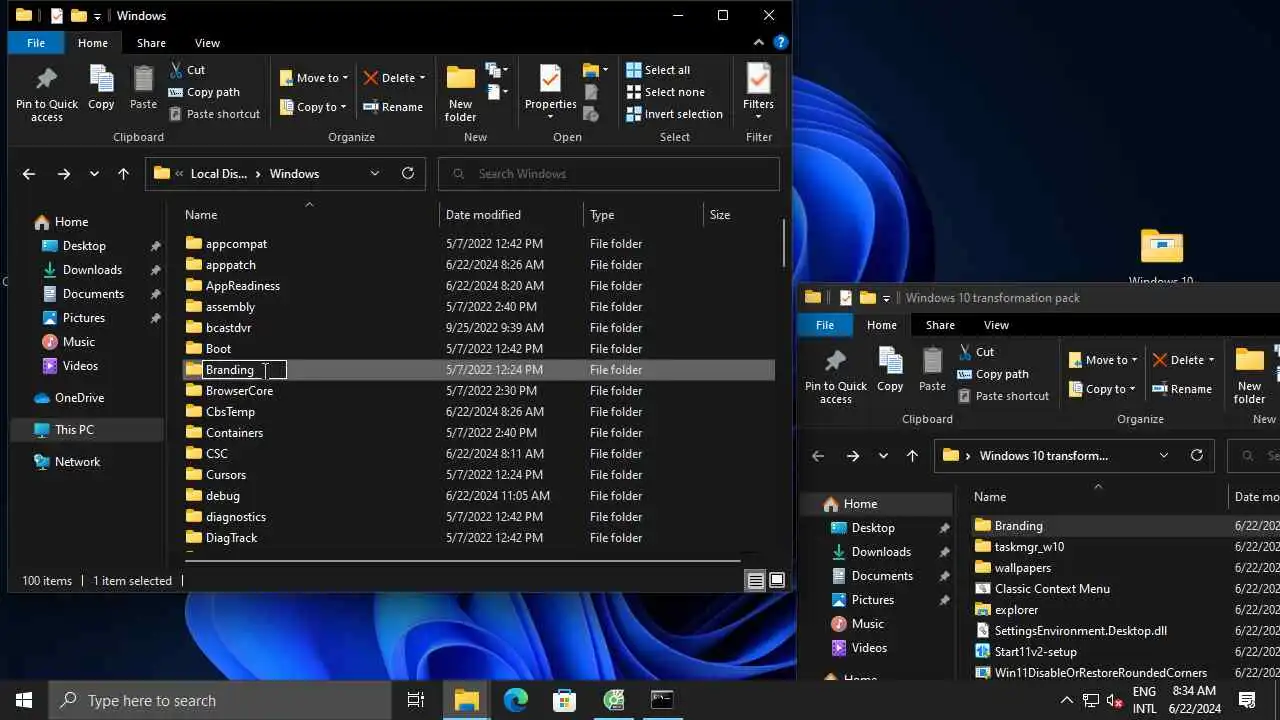
Task: Open Microsoft Edge from the taskbar
Action: (x=515, y=700)
